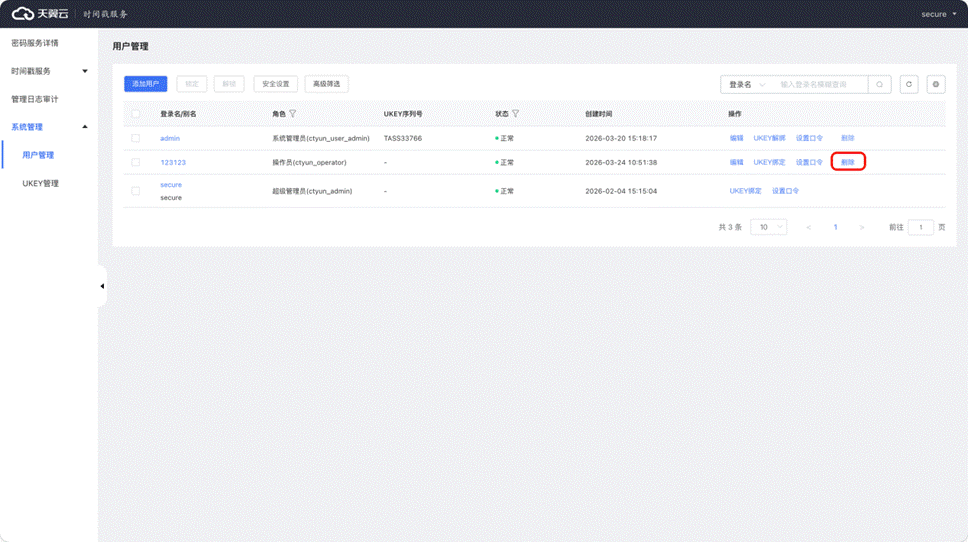Open the column settings gear icon
This screenshot has height=542, width=968.
(x=936, y=85)
